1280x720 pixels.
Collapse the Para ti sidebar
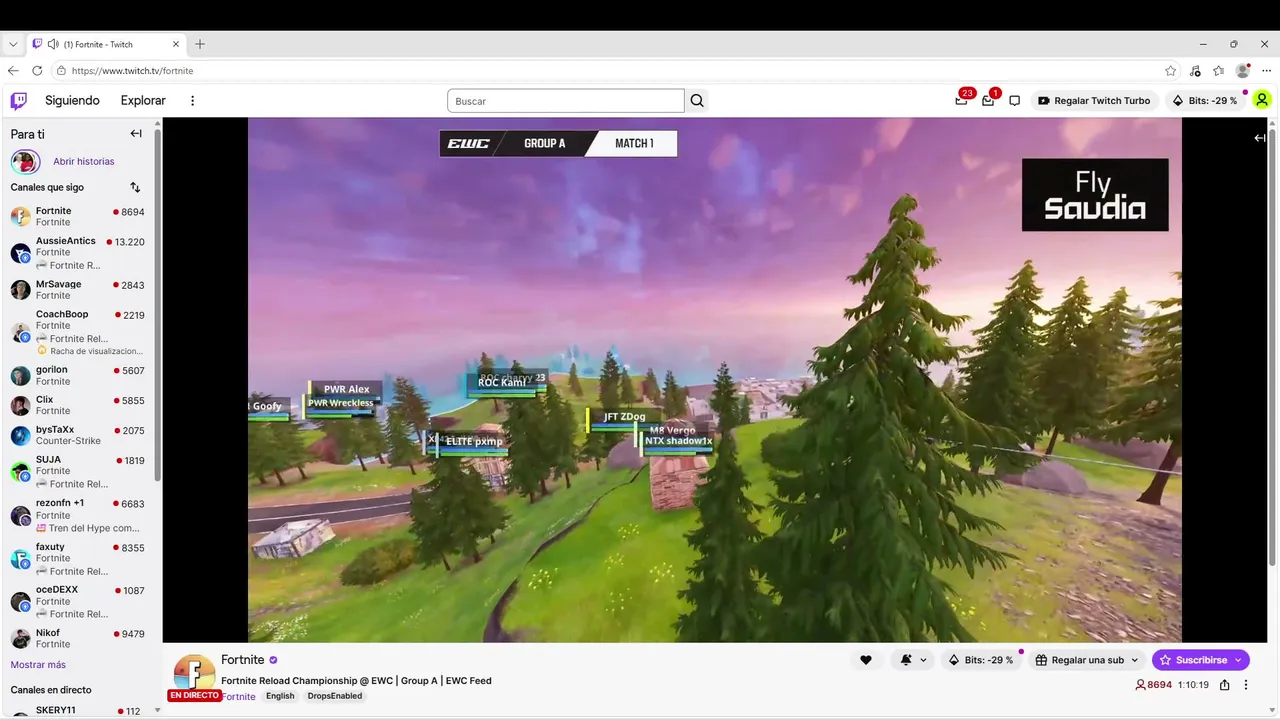136,134
